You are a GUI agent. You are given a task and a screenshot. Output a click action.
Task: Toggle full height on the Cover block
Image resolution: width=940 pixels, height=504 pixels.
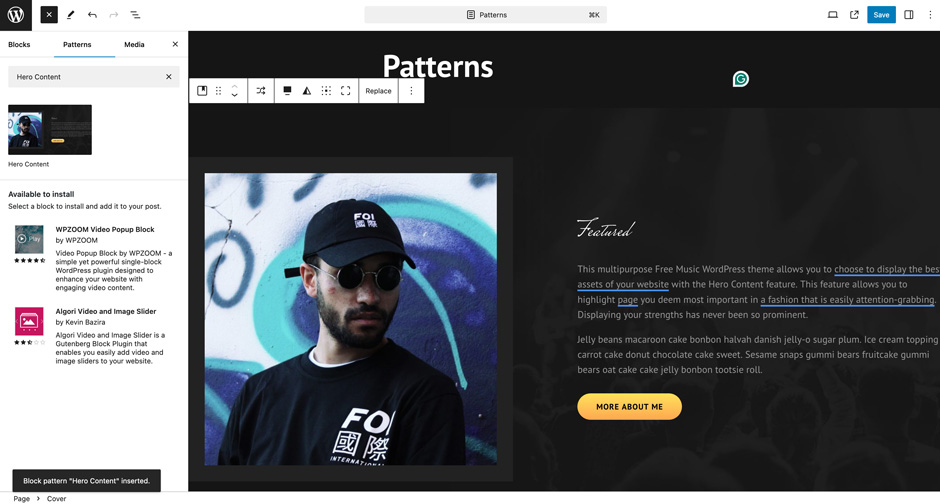click(345, 91)
